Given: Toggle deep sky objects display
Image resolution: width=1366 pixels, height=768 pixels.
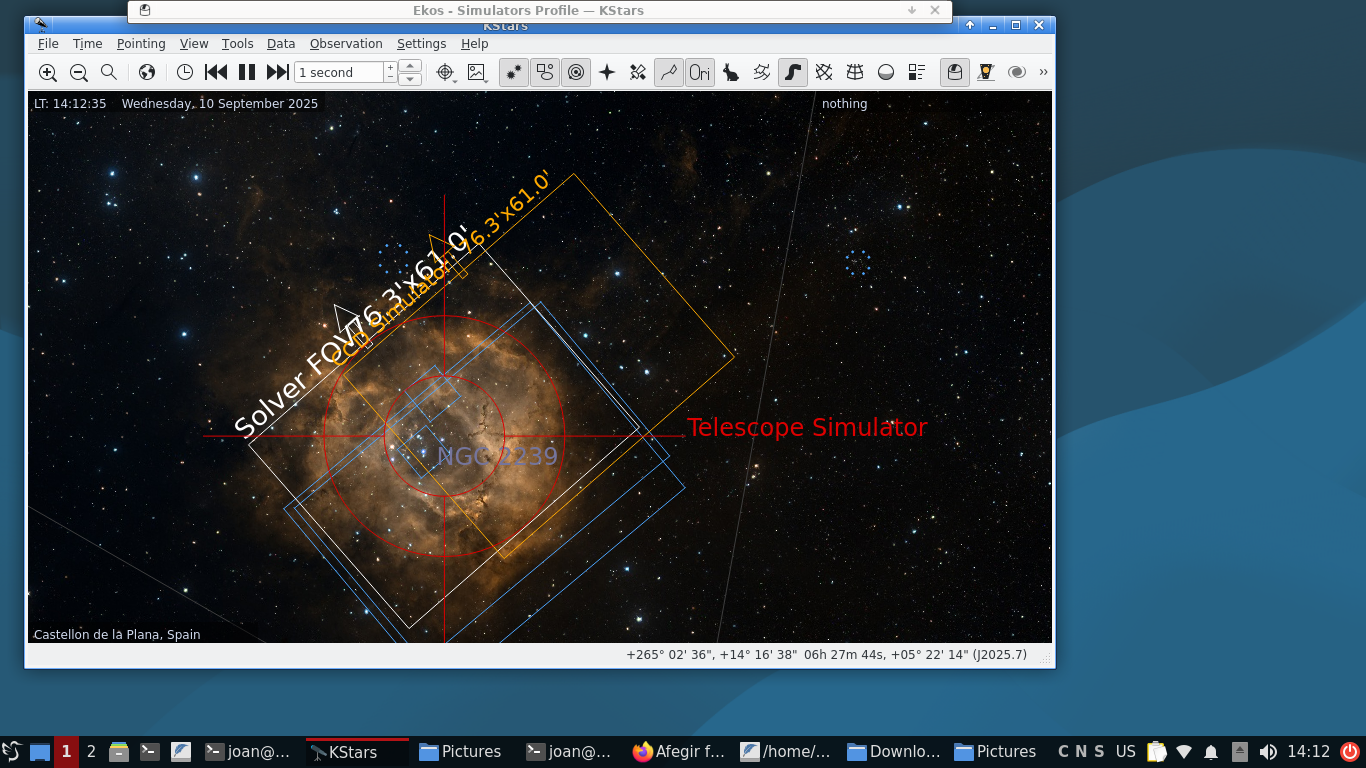Looking at the screenshot, I should point(545,72).
